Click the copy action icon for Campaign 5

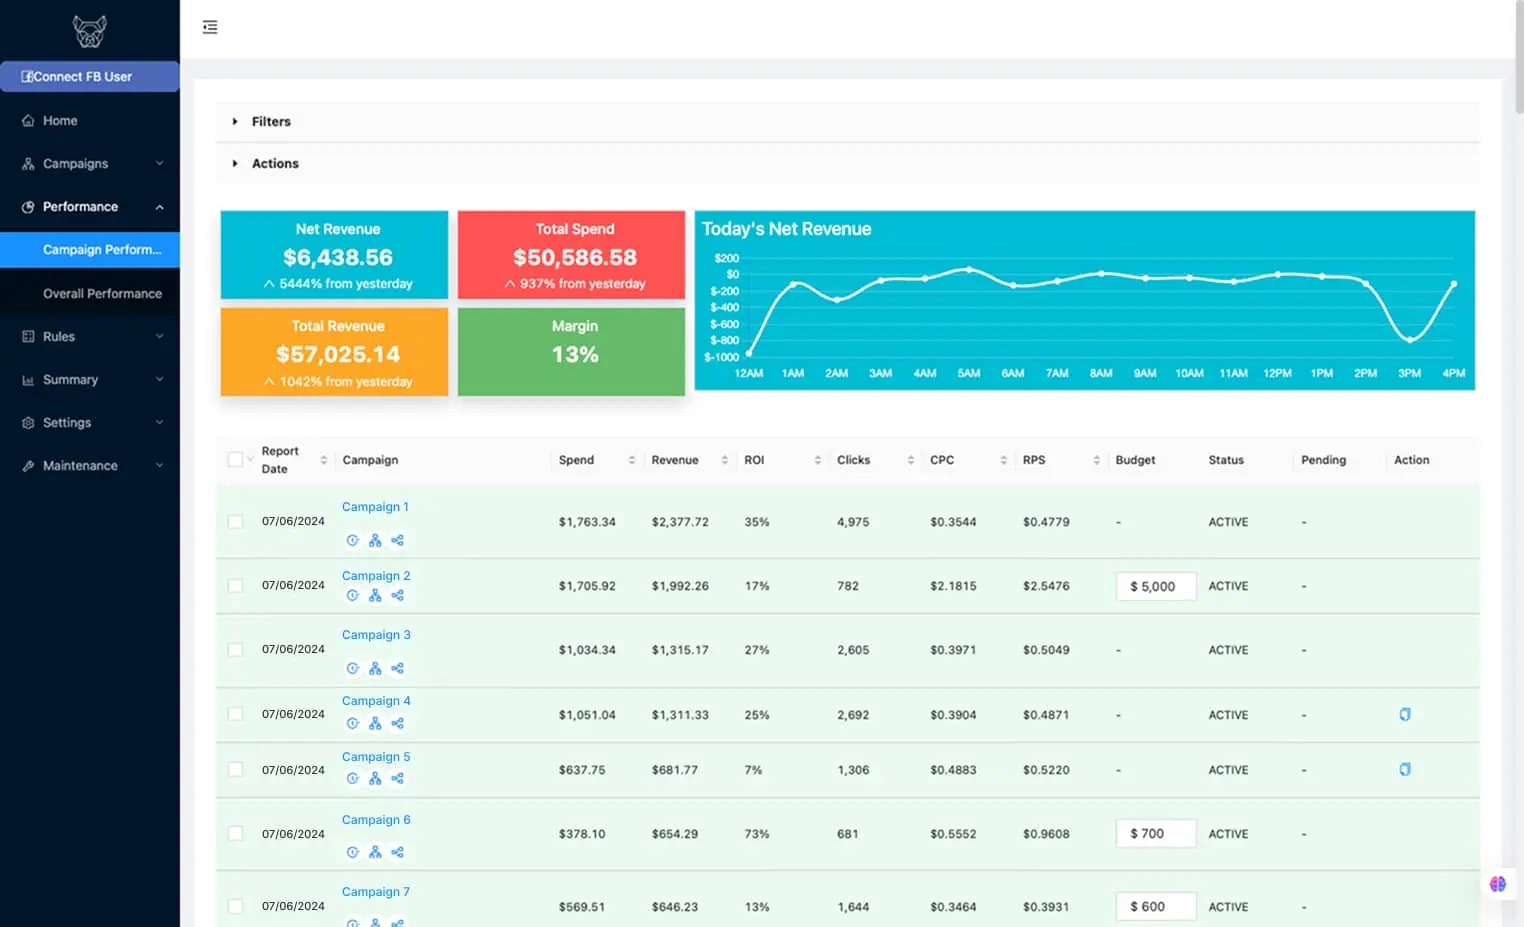(x=1405, y=769)
